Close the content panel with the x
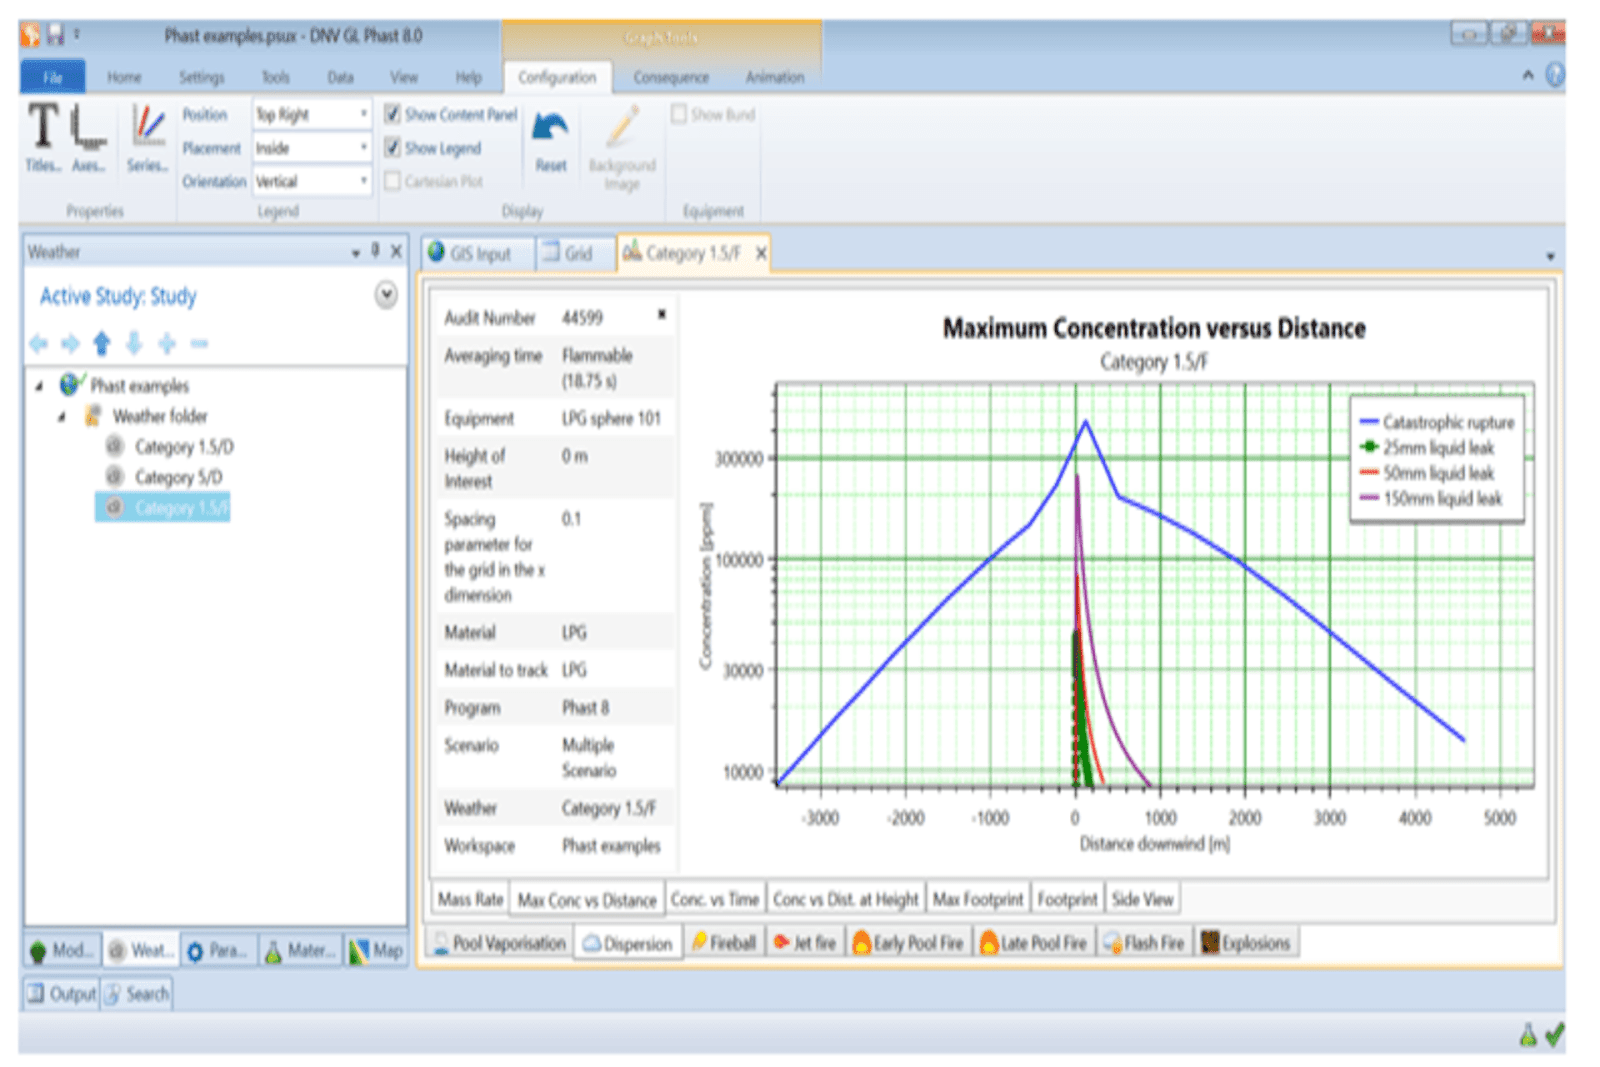 [661, 314]
